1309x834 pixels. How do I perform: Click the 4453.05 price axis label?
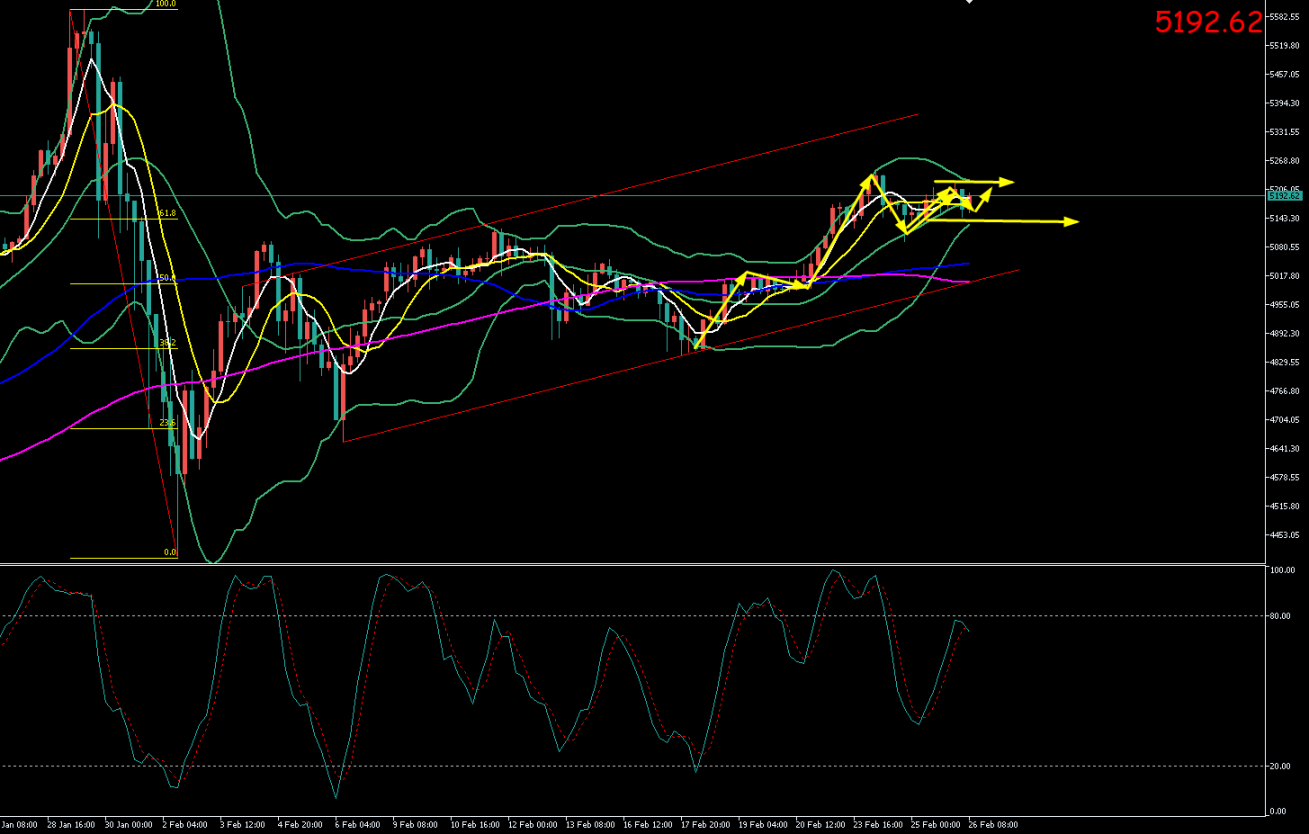[1284, 536]
